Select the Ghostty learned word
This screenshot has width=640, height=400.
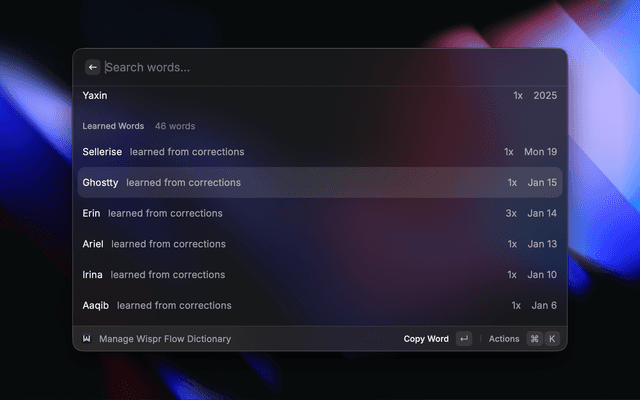point(100,183)
